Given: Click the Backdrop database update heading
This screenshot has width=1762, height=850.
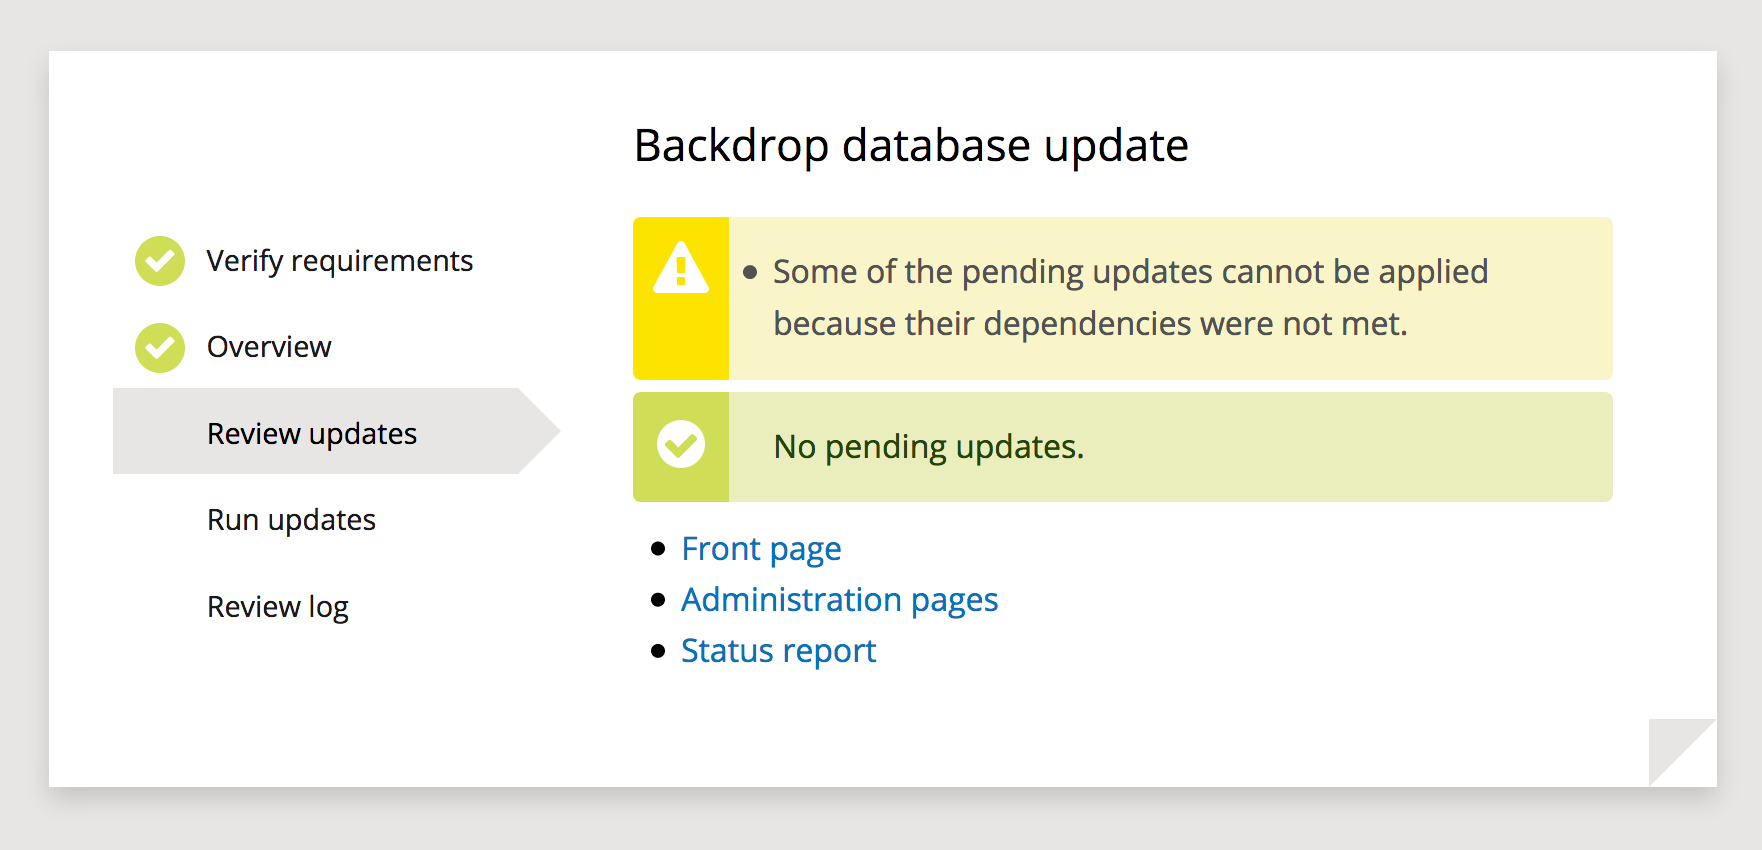Looking at the screenshot, I should click(911, 146).
